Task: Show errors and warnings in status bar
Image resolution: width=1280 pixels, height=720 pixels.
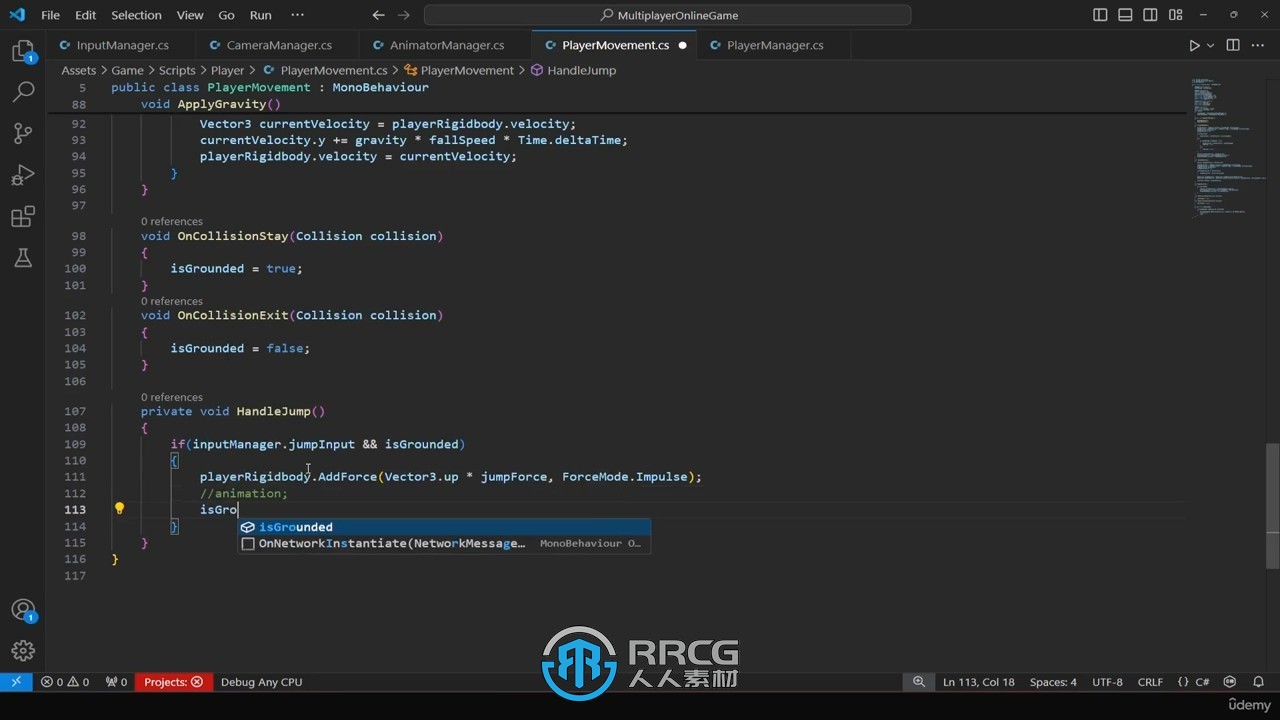Action: point(65,682)
